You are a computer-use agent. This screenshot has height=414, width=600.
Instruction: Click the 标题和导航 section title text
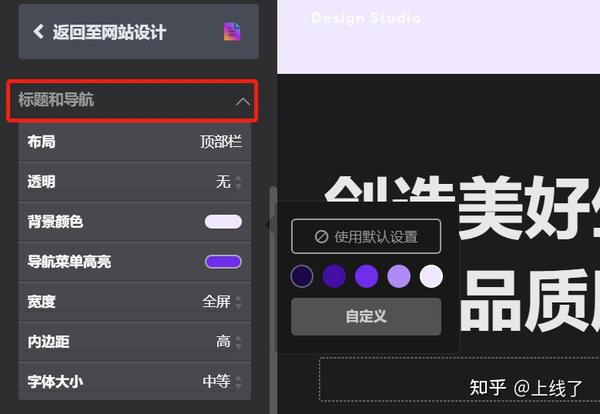[56, 99]
